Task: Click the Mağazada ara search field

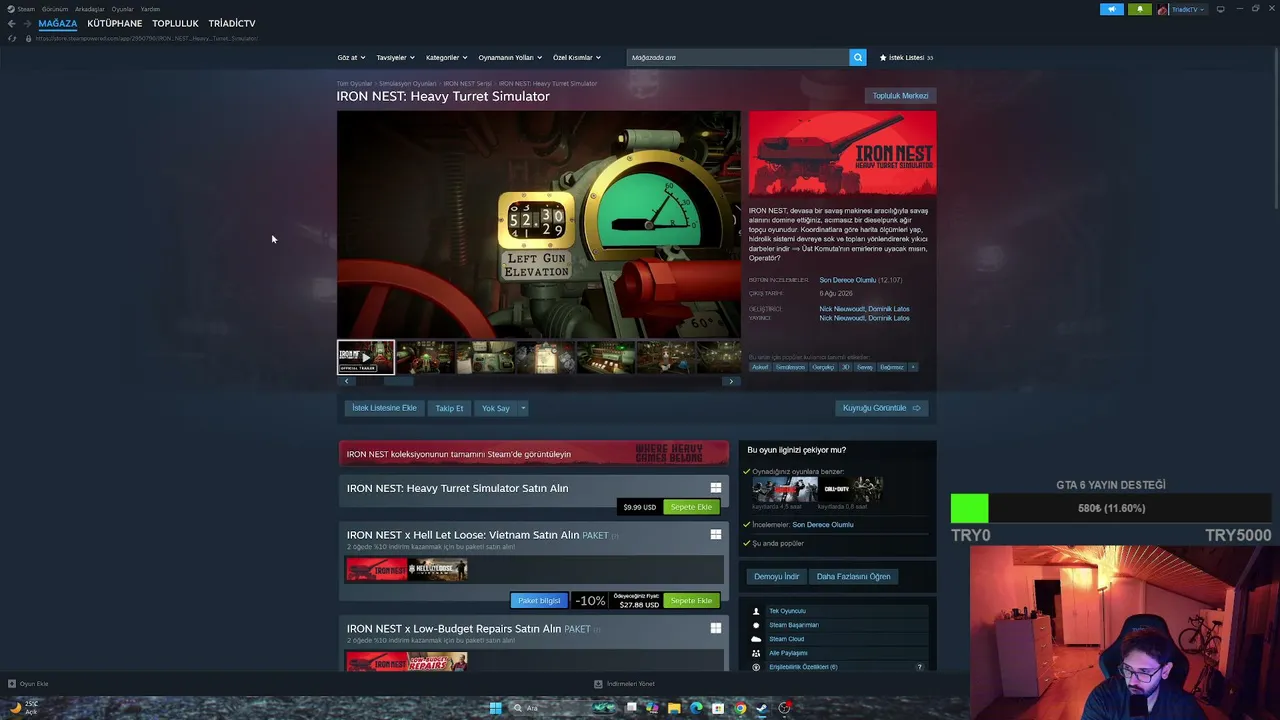Action: point(738,57)
